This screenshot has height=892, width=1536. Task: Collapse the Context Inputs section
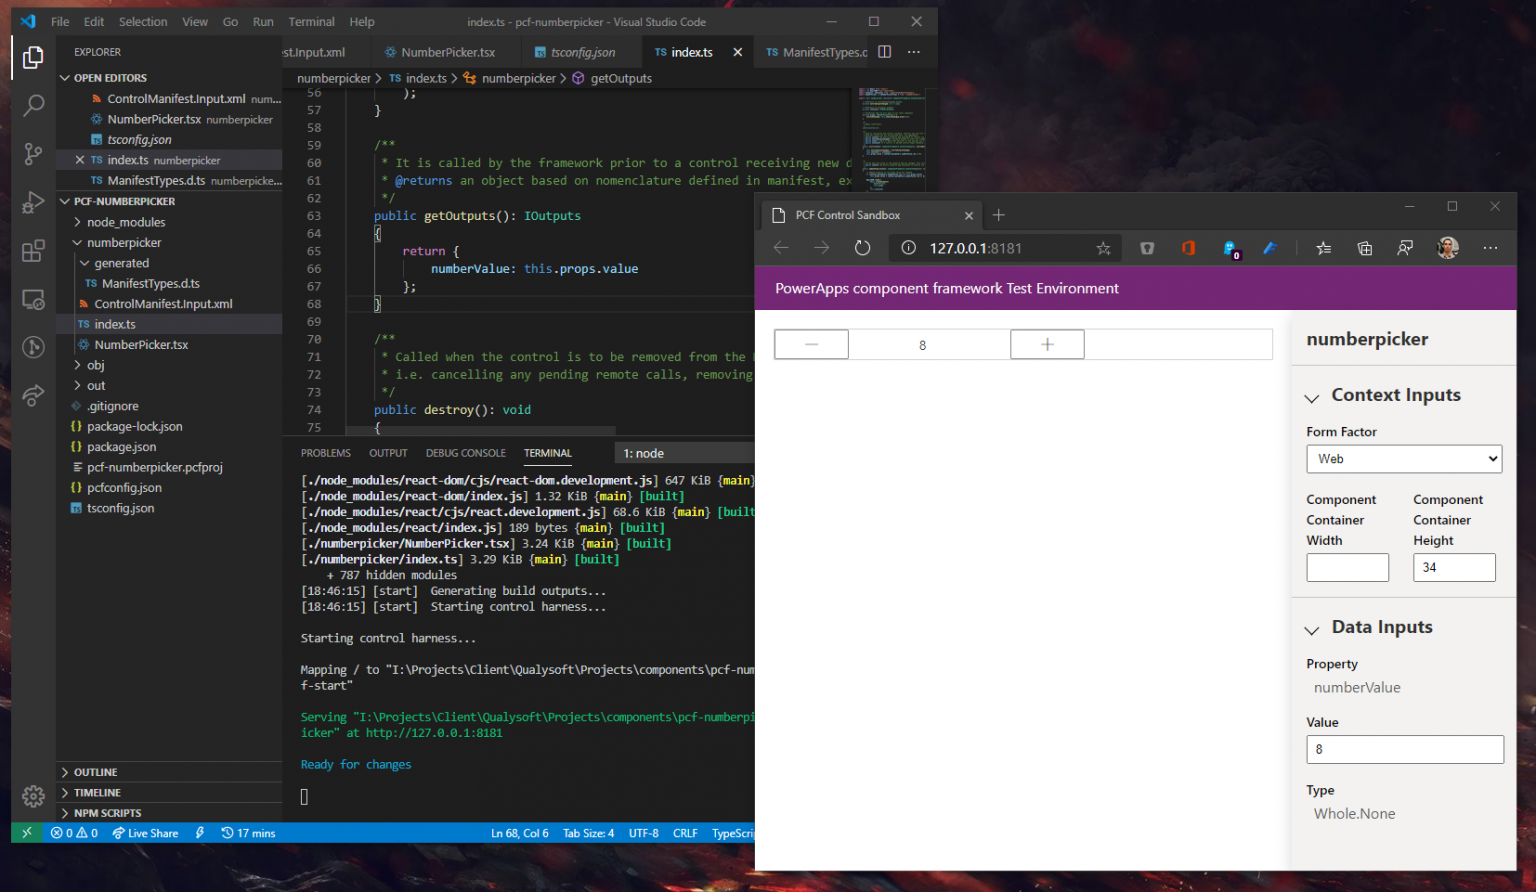coord(1312,396)
